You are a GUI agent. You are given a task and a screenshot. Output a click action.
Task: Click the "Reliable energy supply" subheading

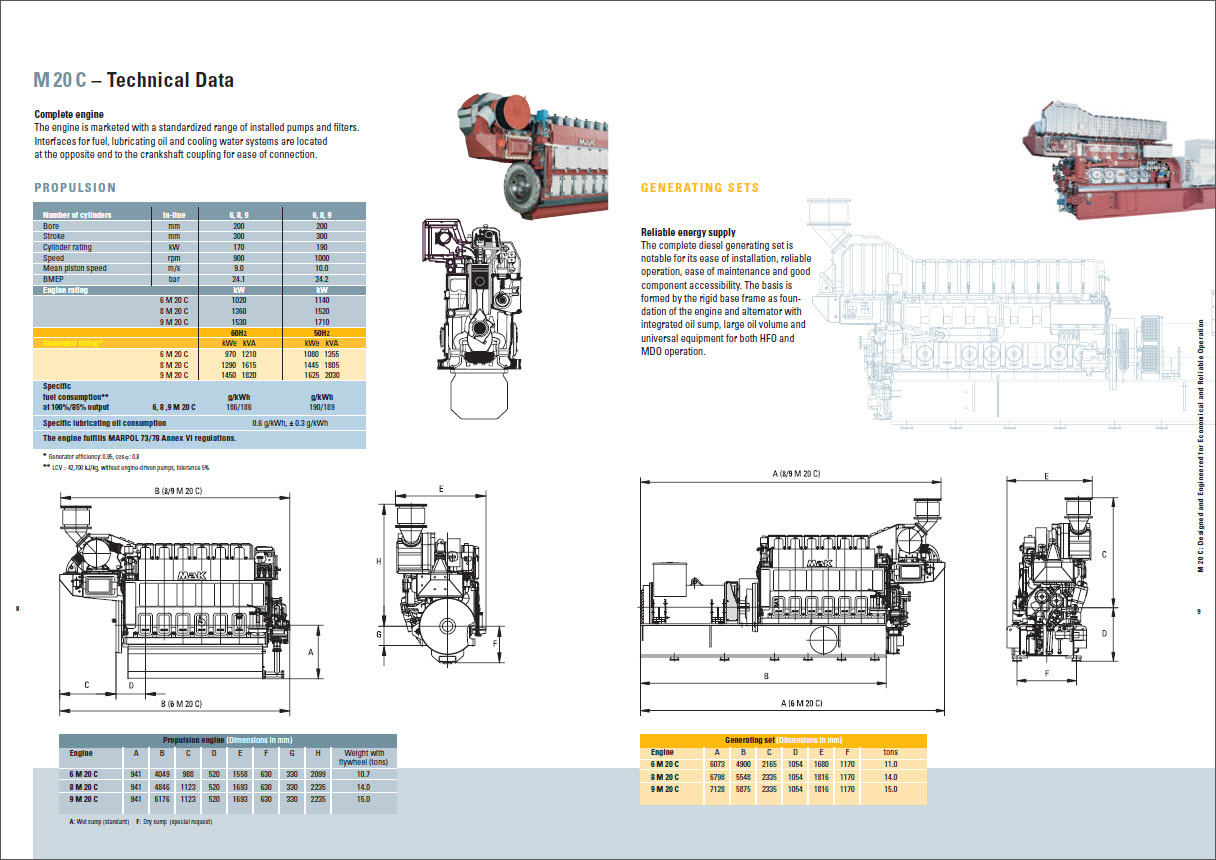(x=688, y=233)
